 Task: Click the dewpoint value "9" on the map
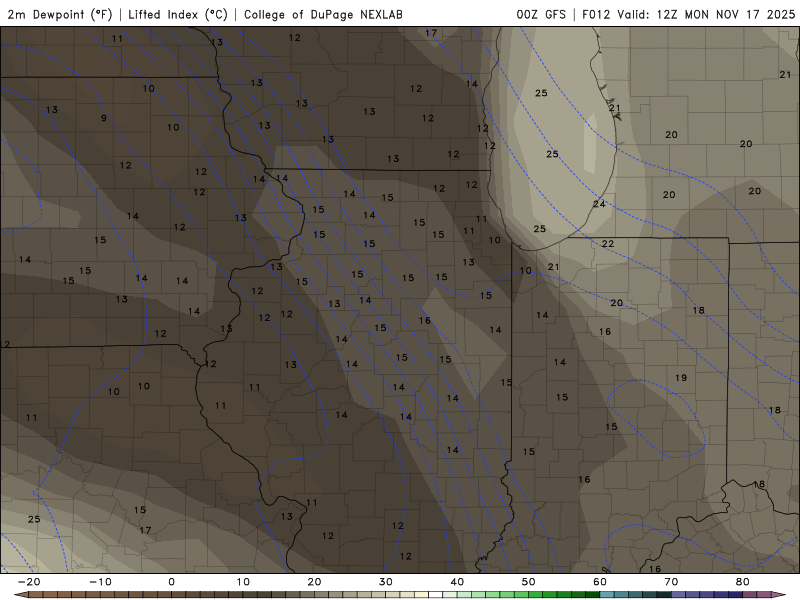[x=104, y=118]
